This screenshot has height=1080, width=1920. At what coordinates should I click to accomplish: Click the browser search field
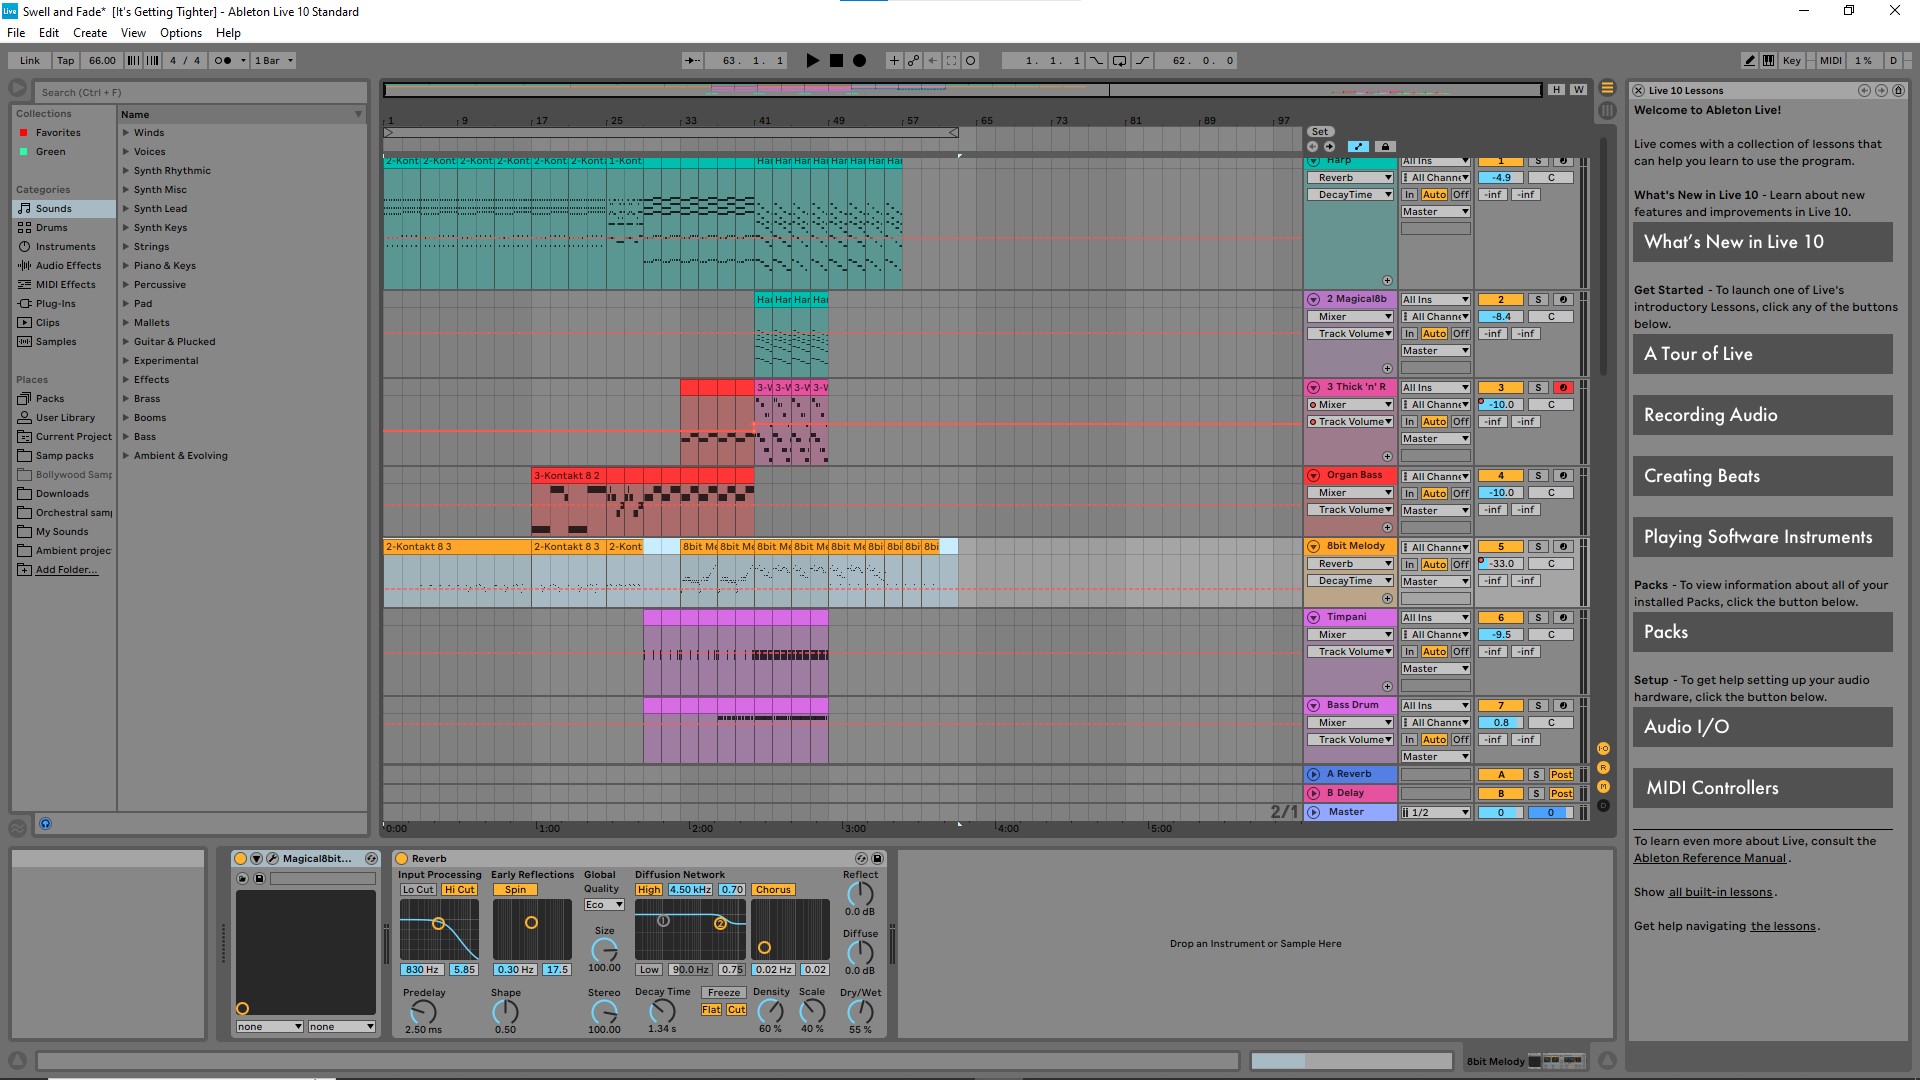pos(200,92)
